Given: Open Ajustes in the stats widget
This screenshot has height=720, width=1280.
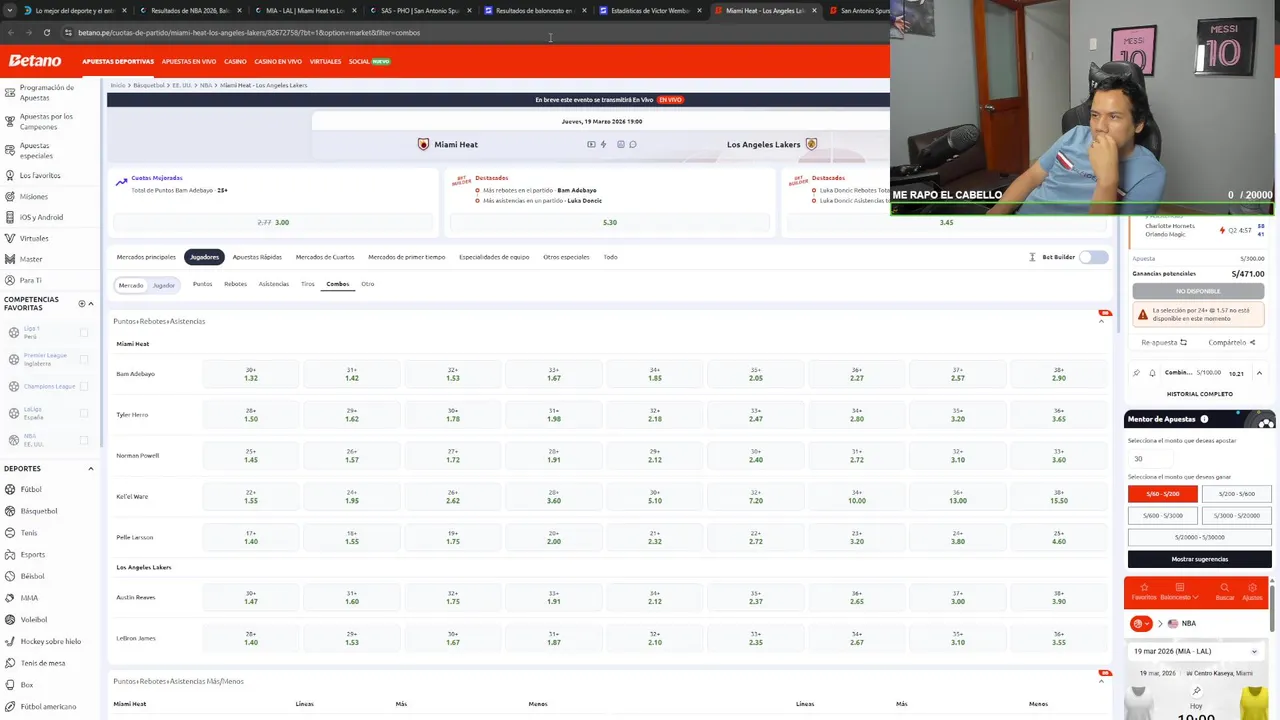Looking at the screenshot, I should (1252, 591).
